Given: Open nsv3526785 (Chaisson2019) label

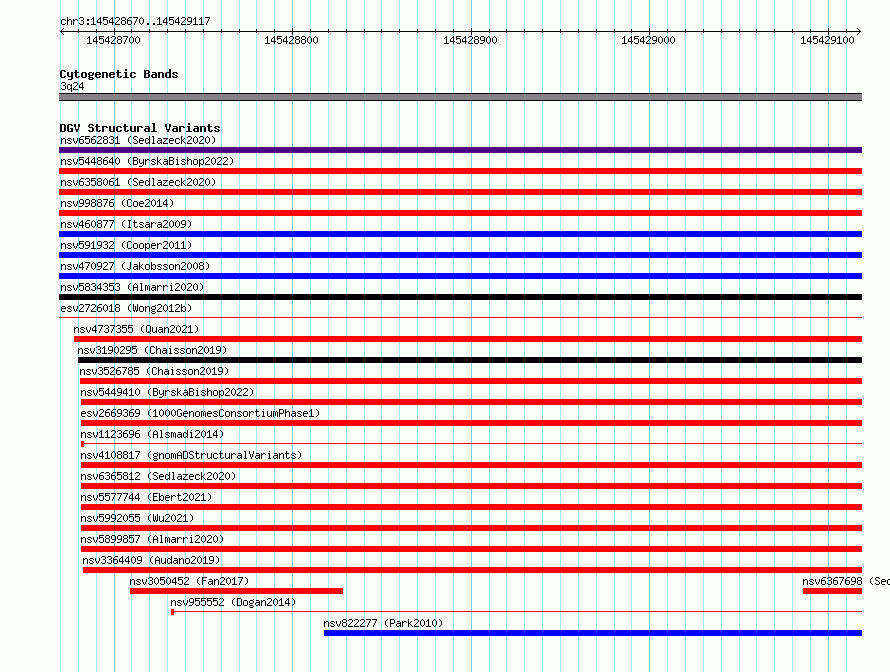Looking at the screenshot, I should click(x=154, y=371).
